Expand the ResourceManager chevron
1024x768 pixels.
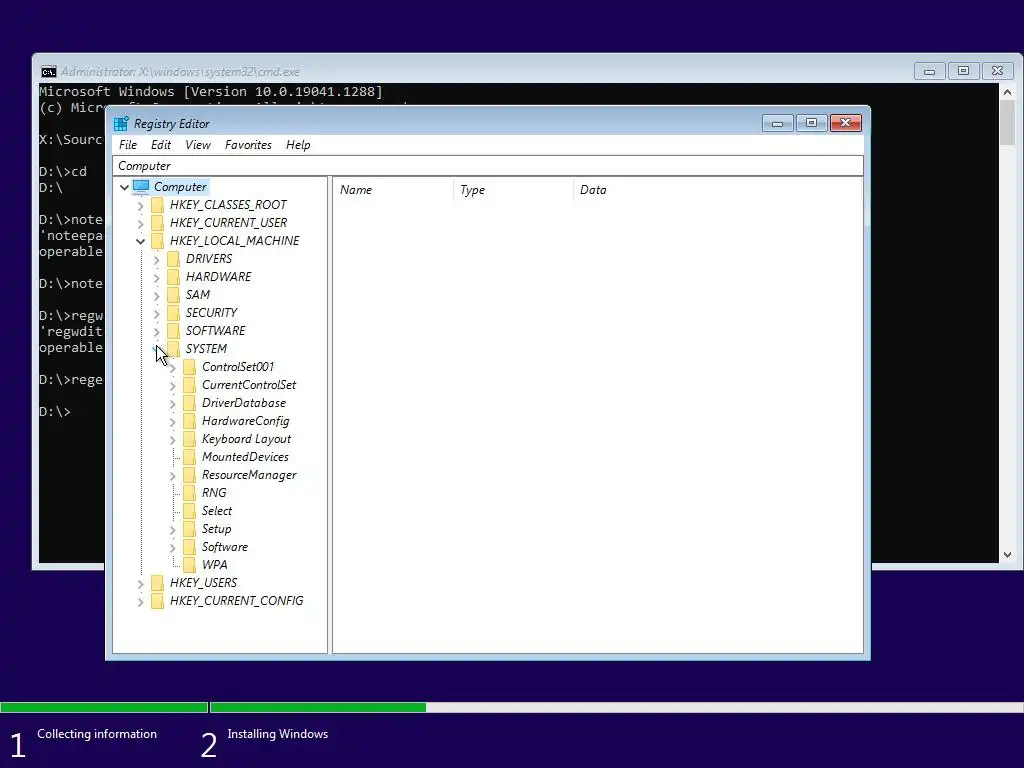point(172,476)
